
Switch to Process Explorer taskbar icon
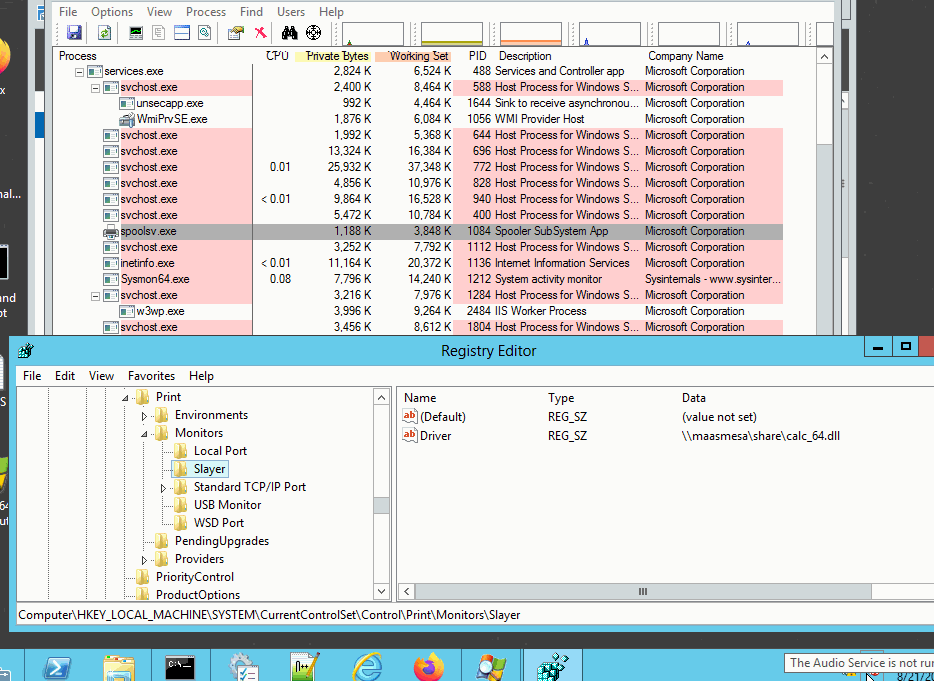point(491,667)
